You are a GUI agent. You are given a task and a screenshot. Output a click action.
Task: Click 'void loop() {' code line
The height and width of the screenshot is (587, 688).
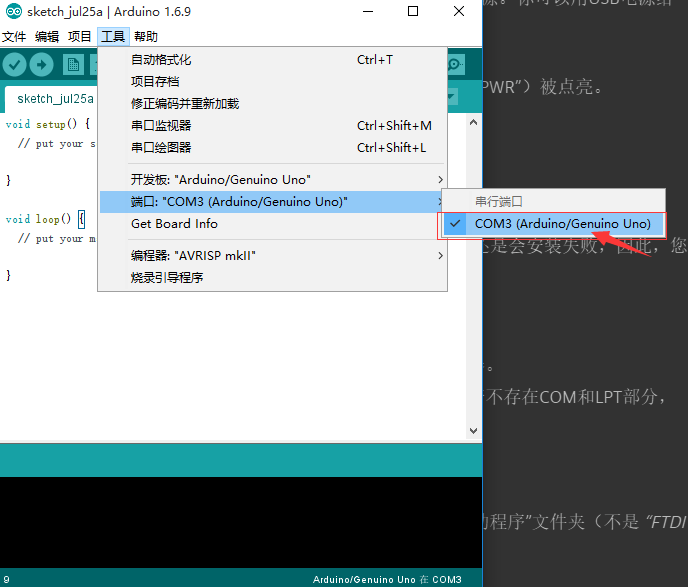45,219
